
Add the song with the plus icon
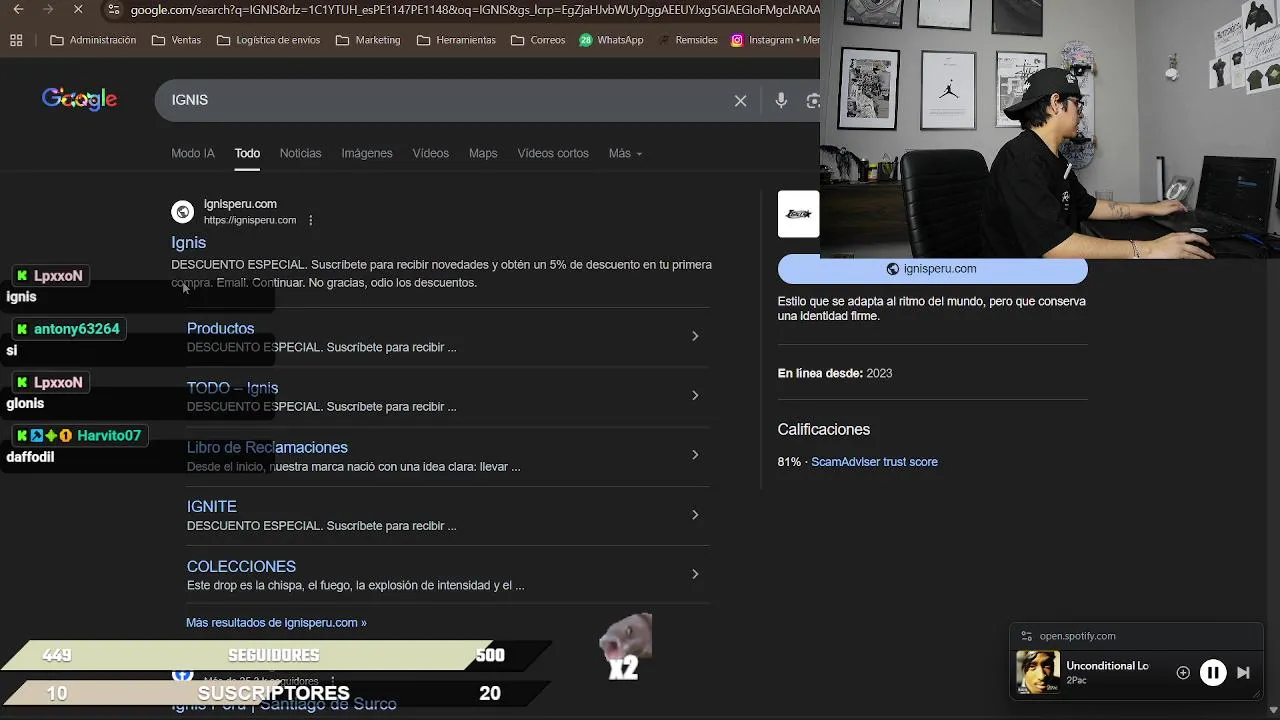tap(1183, 673)
